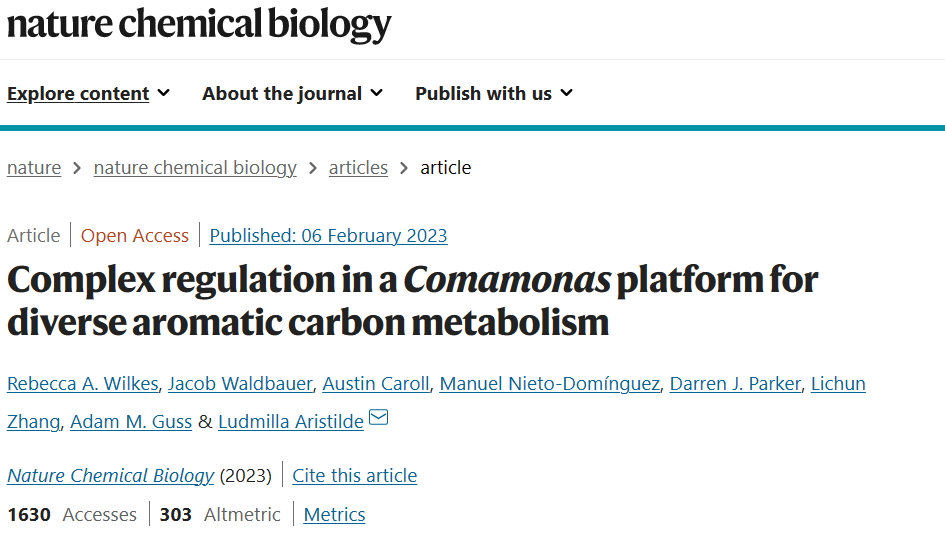Open author Rebecca A. Wilkes
Image resolution: width=945 pixels, height=542 pixels.
coord(83,383)
